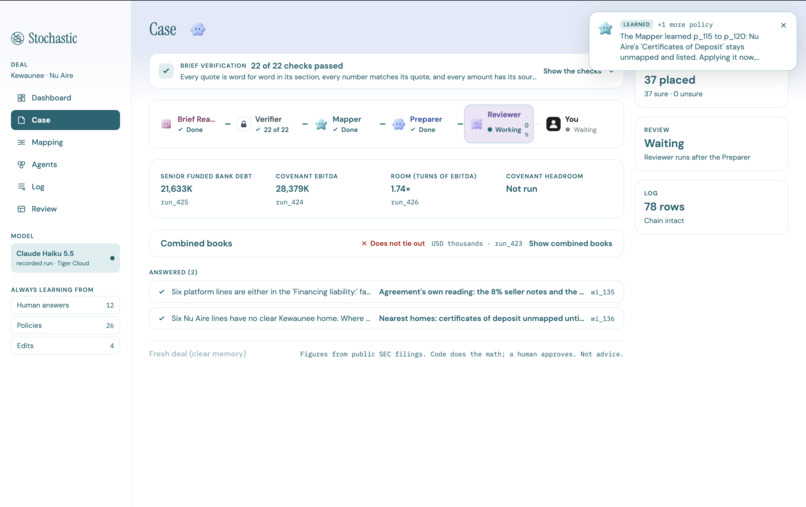Click run_424 under Covenant EBITDA
The width and height of the screenshot is (806, 507).
tap(289, 203)
